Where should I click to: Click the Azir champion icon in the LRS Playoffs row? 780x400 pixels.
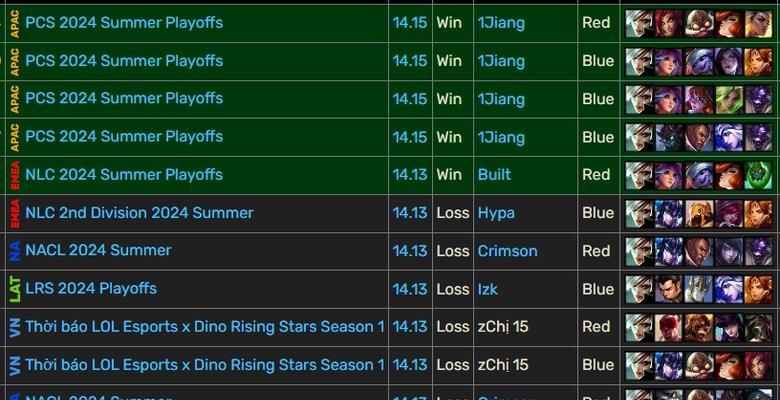699,290
